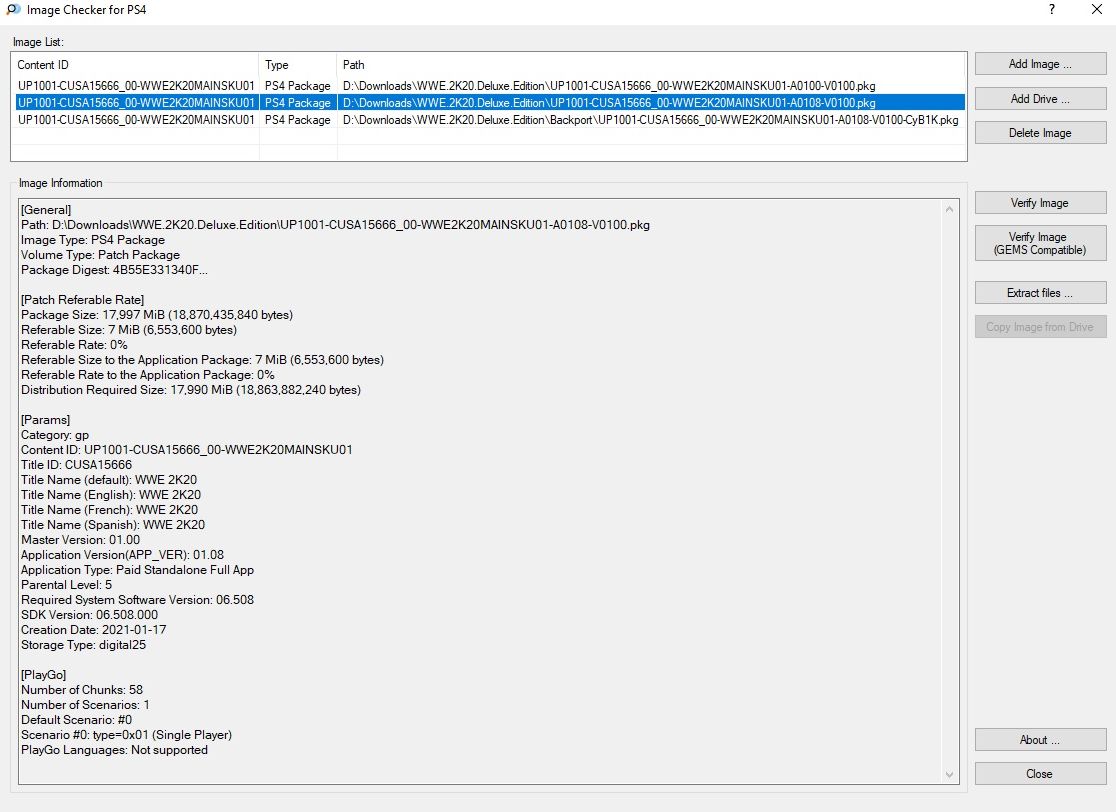Click the Path column header
Image resolution: width=1116 pixels, height=812 pixels.
pos(651,65)
